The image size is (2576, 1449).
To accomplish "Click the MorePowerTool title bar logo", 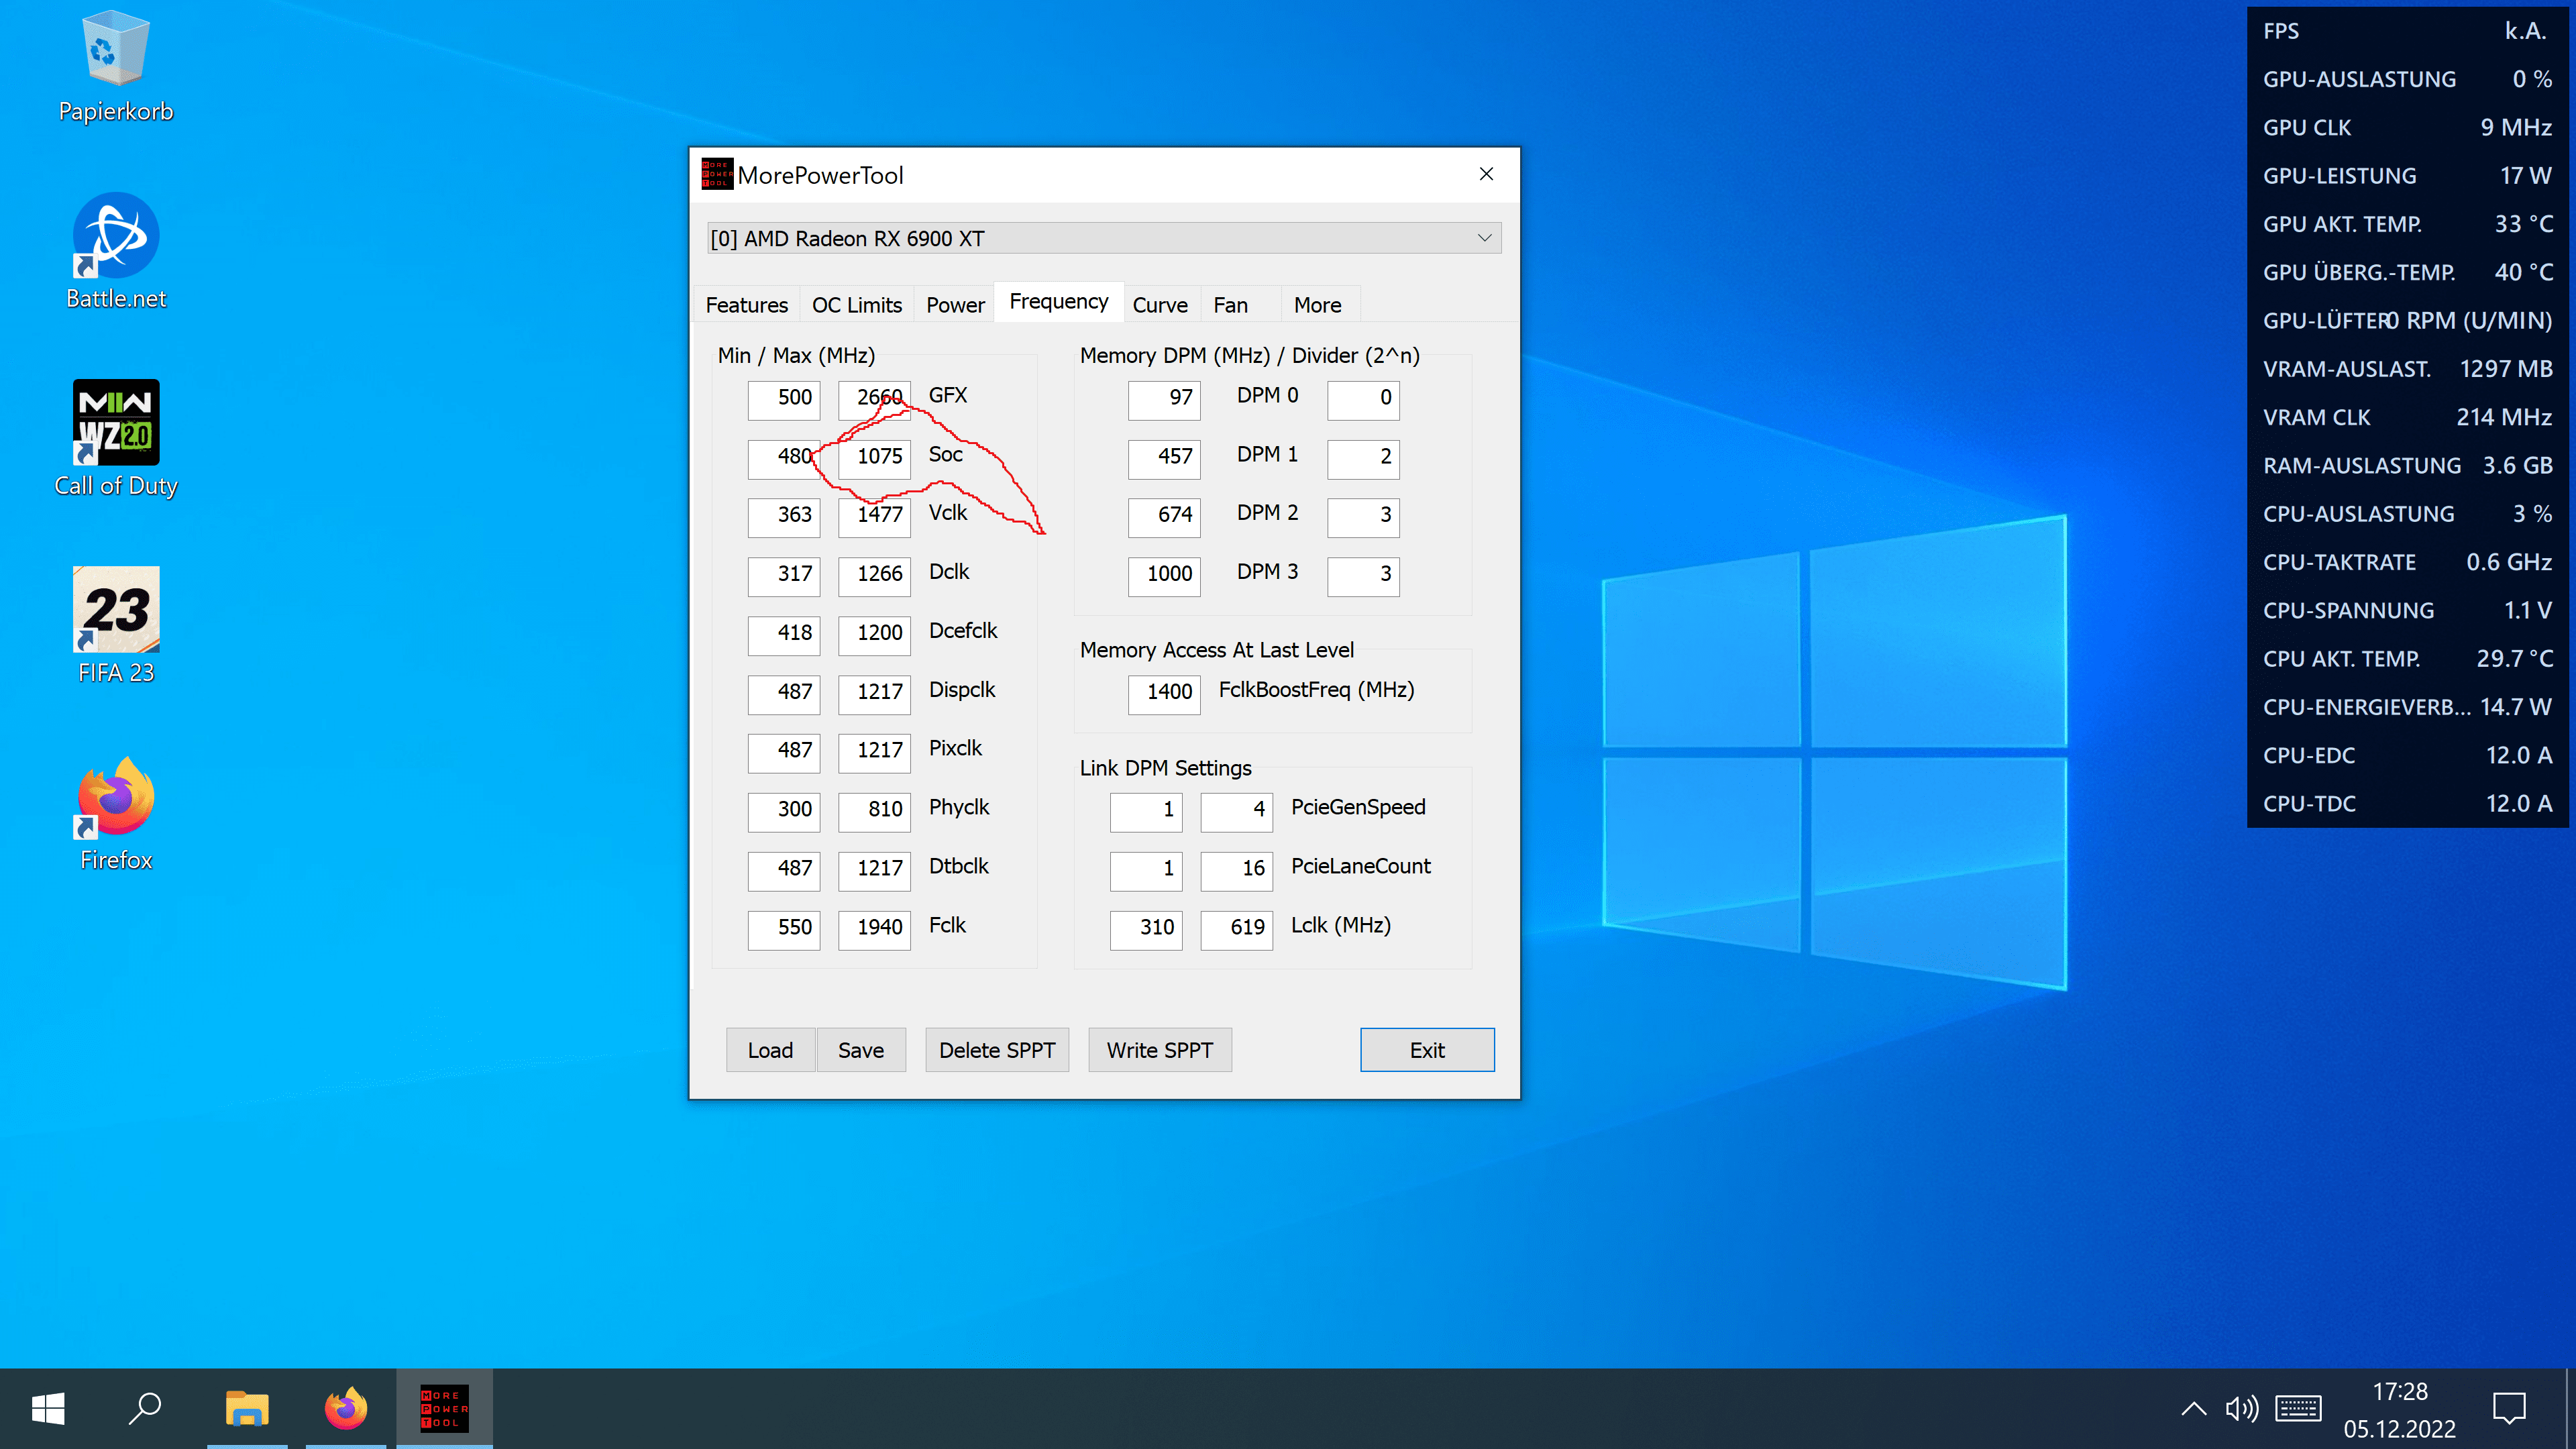I will point(717,175).
